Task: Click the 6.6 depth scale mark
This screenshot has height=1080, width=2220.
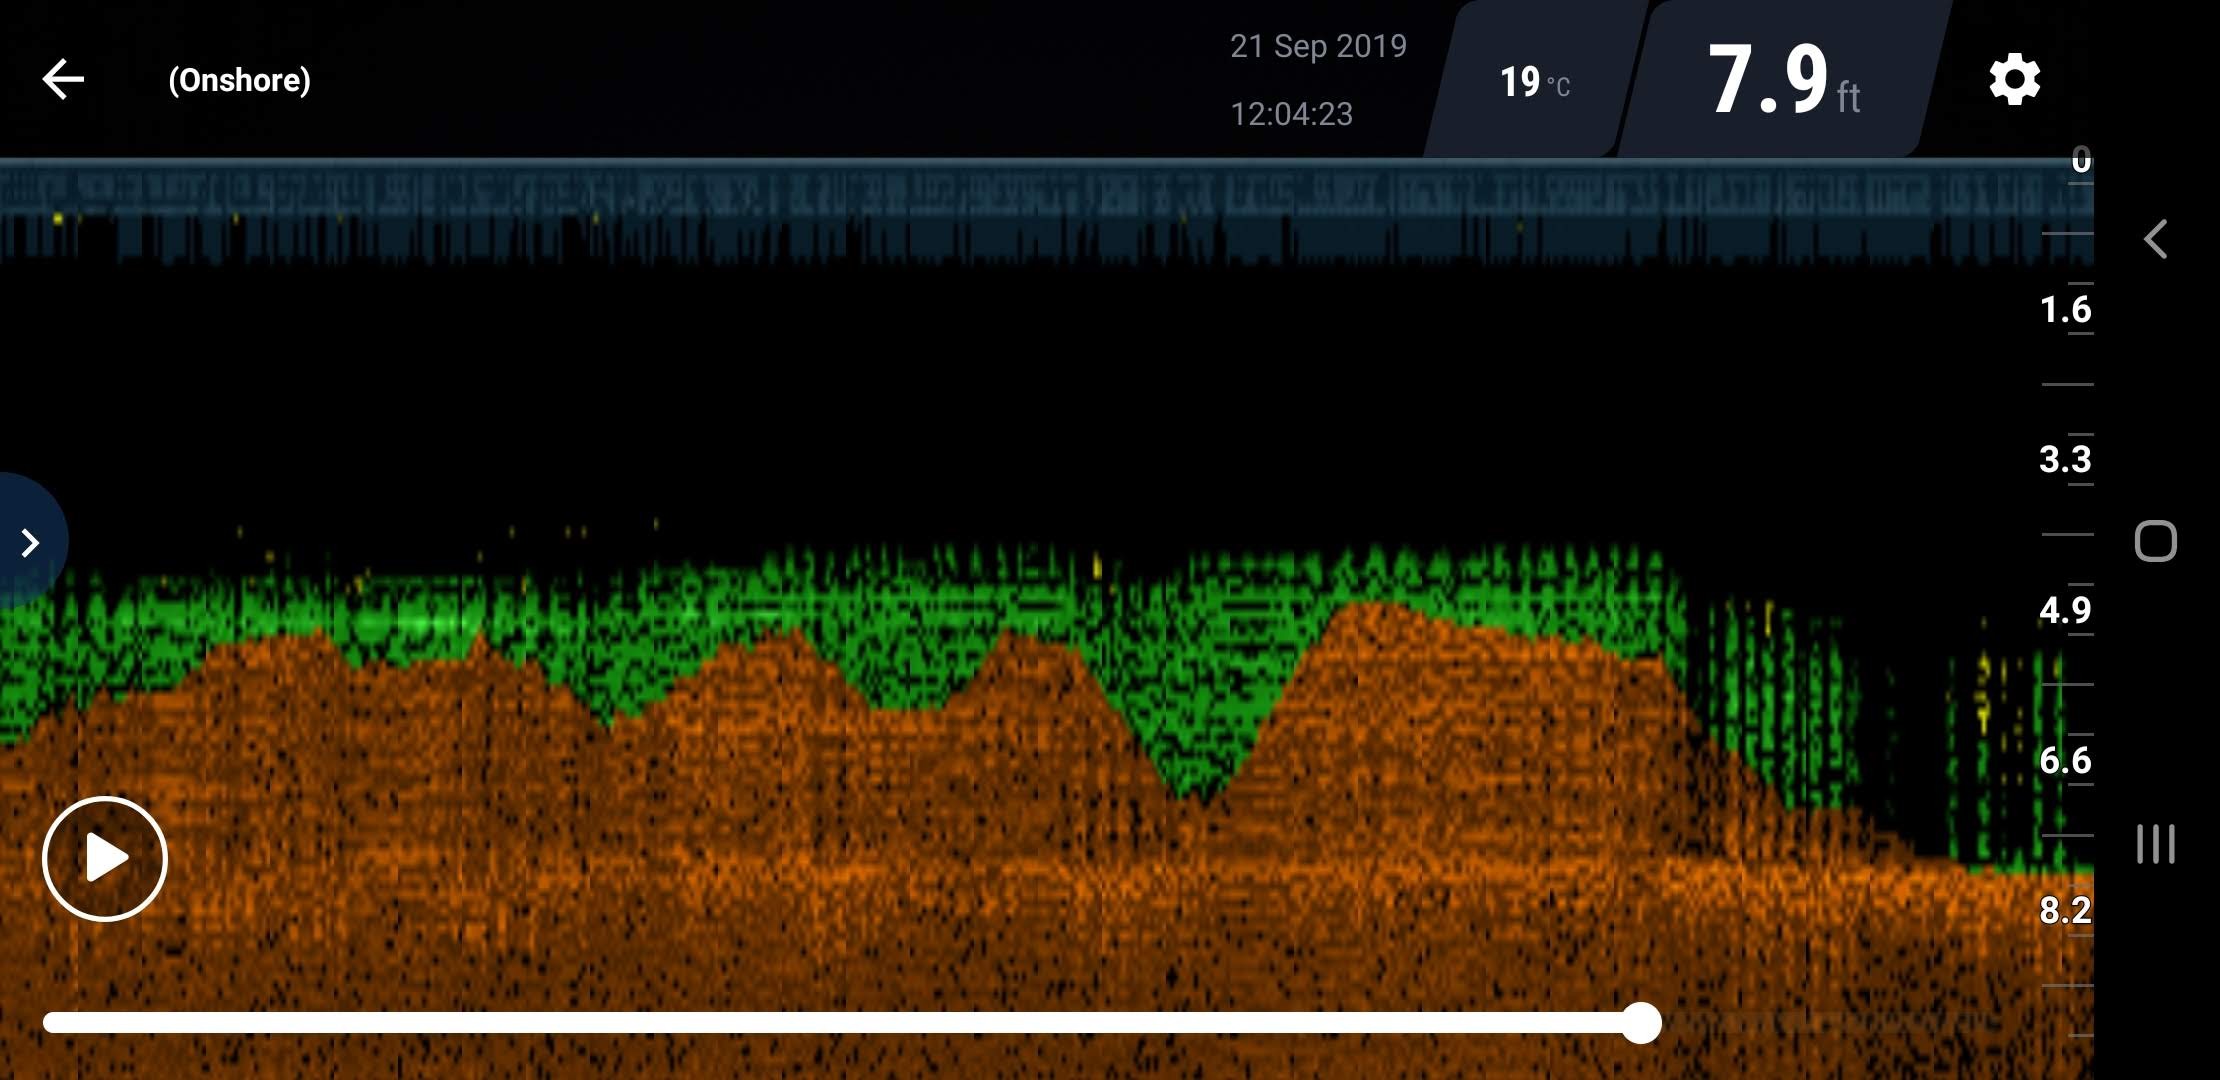Action: (x=2065, y=761)
